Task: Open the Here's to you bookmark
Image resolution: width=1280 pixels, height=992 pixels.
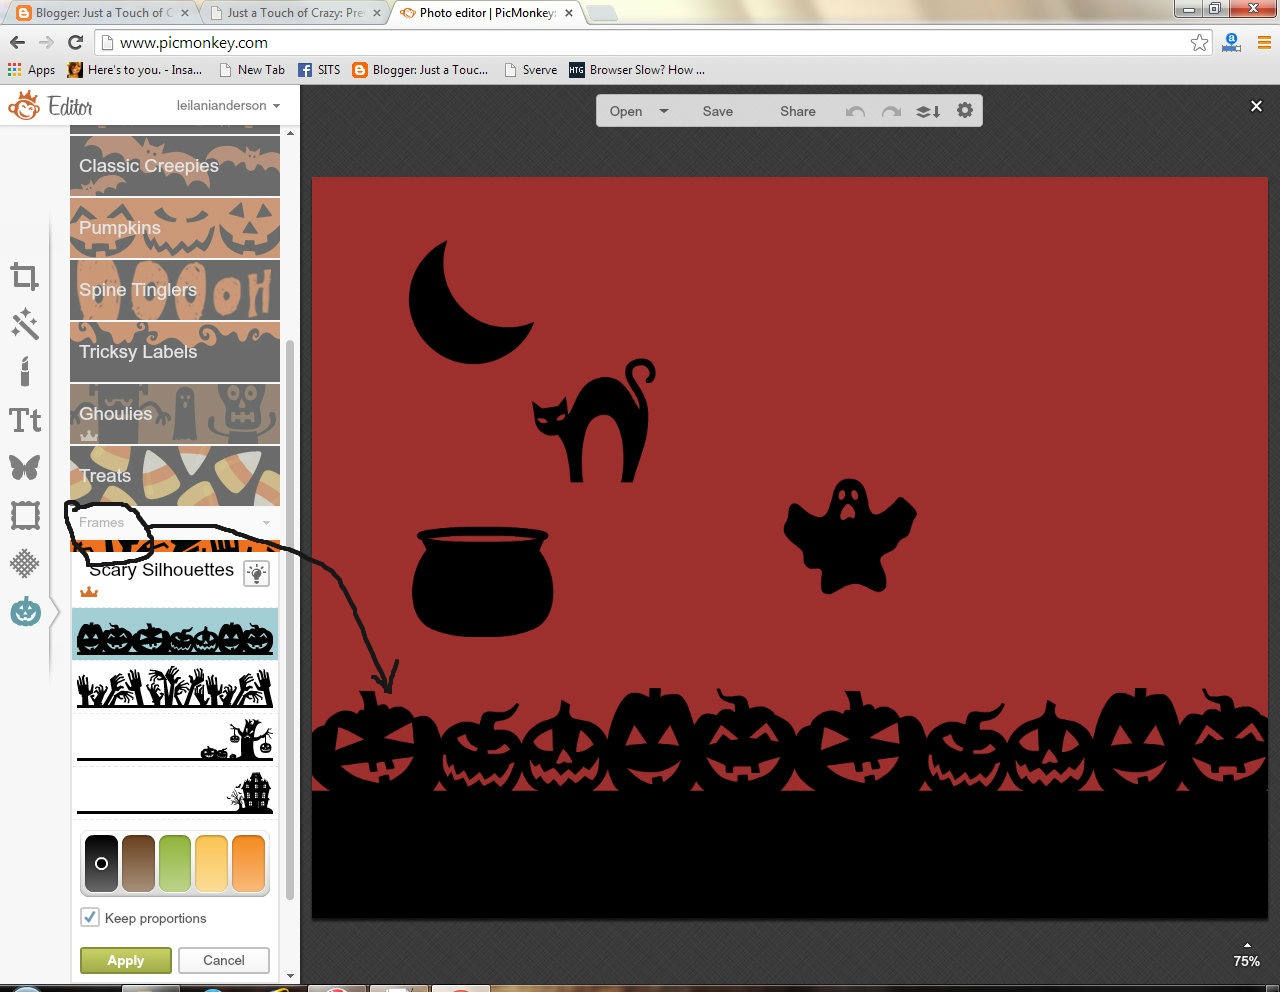Action: [134, 70]
